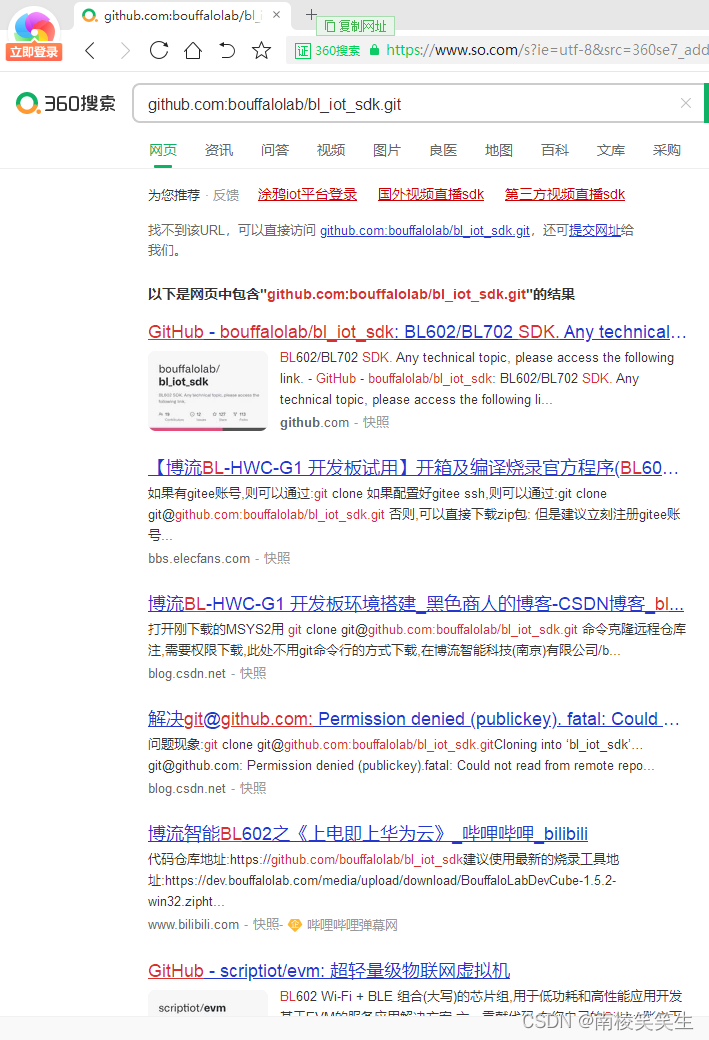The width and height of the screenshot is (709, 1040).
Task: Close the github.com:bouffalolab tab
Action: point(277,15)
